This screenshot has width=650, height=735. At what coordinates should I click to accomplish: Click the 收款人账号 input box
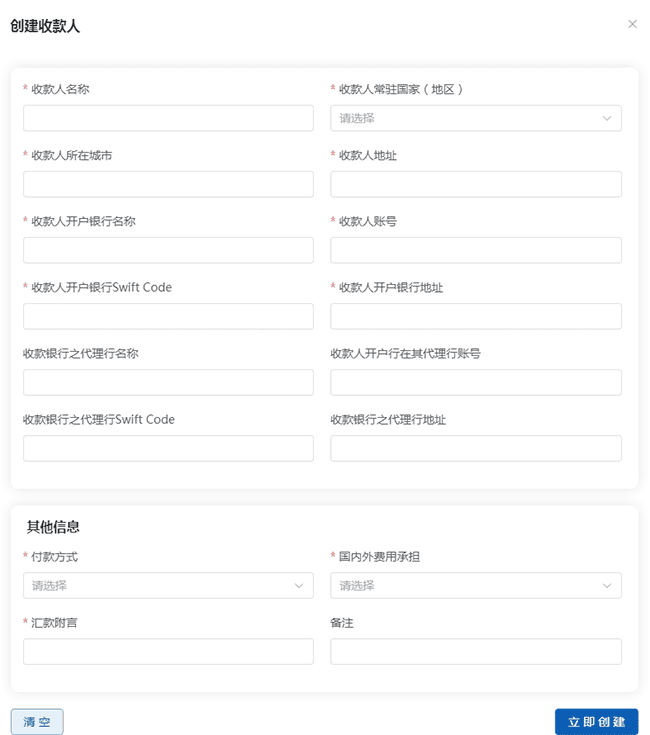pyautogui.click(x=475, y=250)
